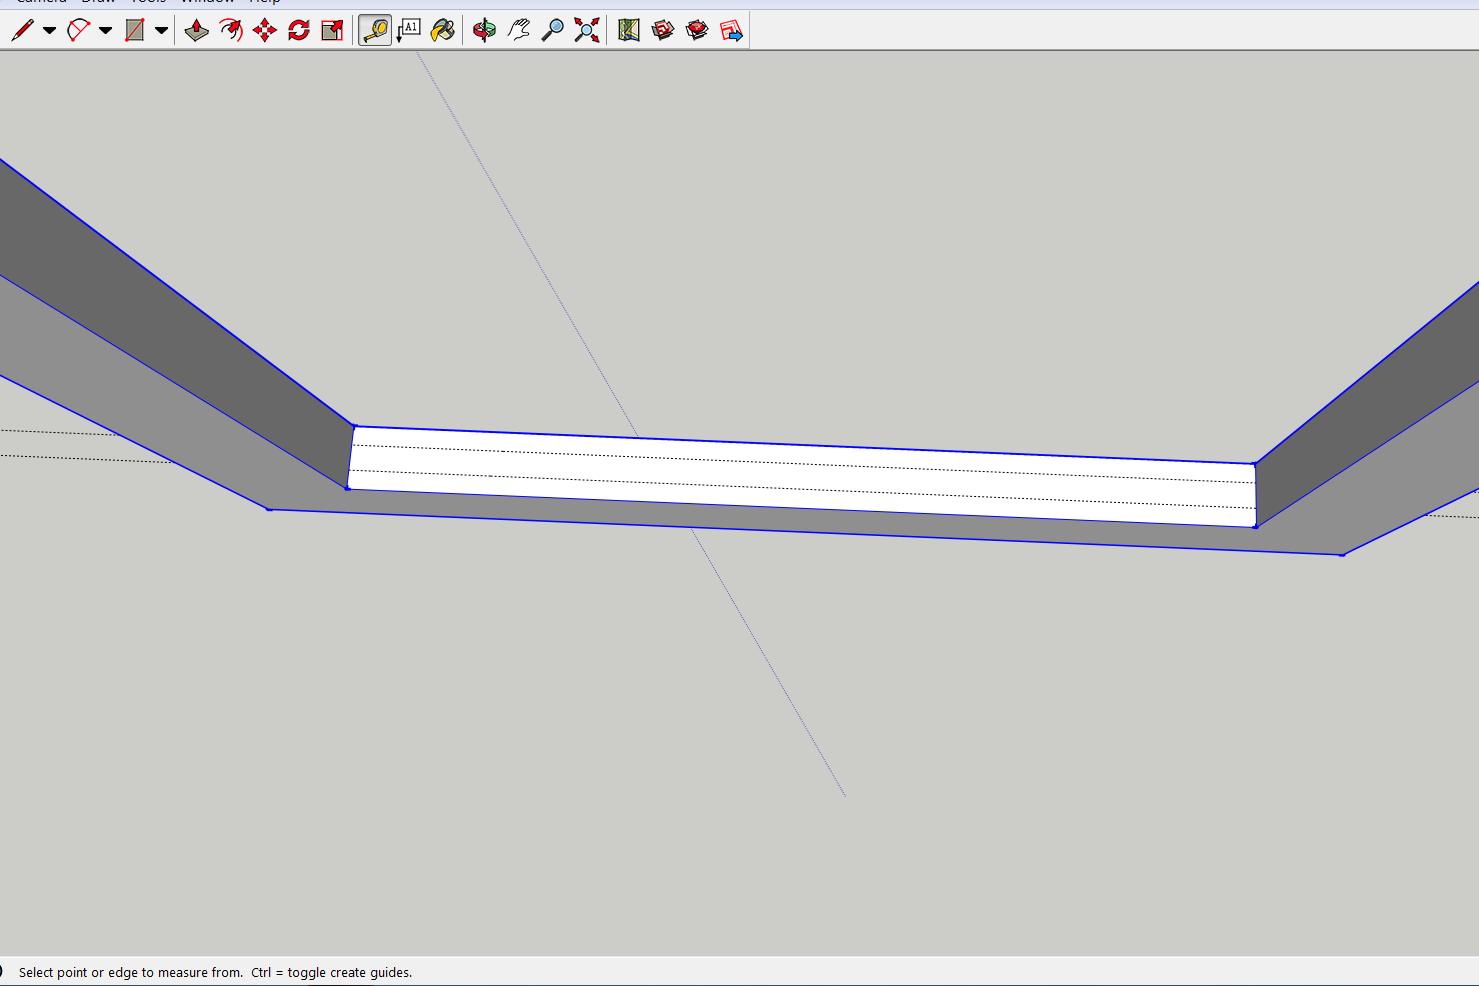Toggle the active Tape Measure tool
1479x986 pixels.
coord(375,30)
